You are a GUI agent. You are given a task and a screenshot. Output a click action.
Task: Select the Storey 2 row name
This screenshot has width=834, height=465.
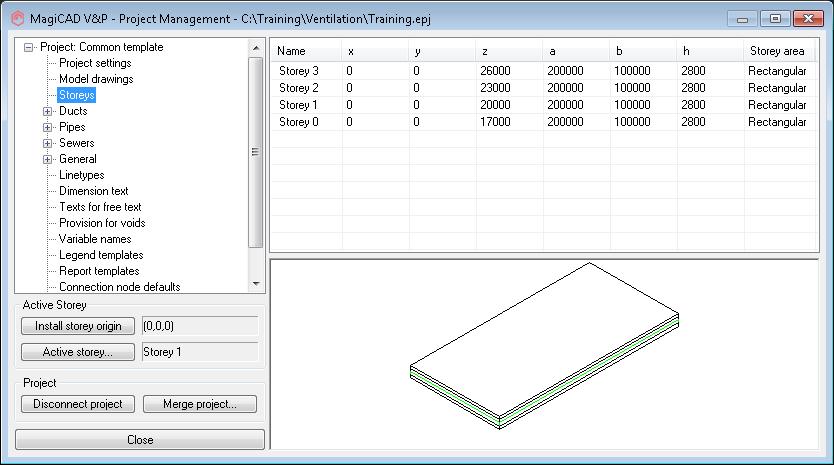[x=299, y=88]
